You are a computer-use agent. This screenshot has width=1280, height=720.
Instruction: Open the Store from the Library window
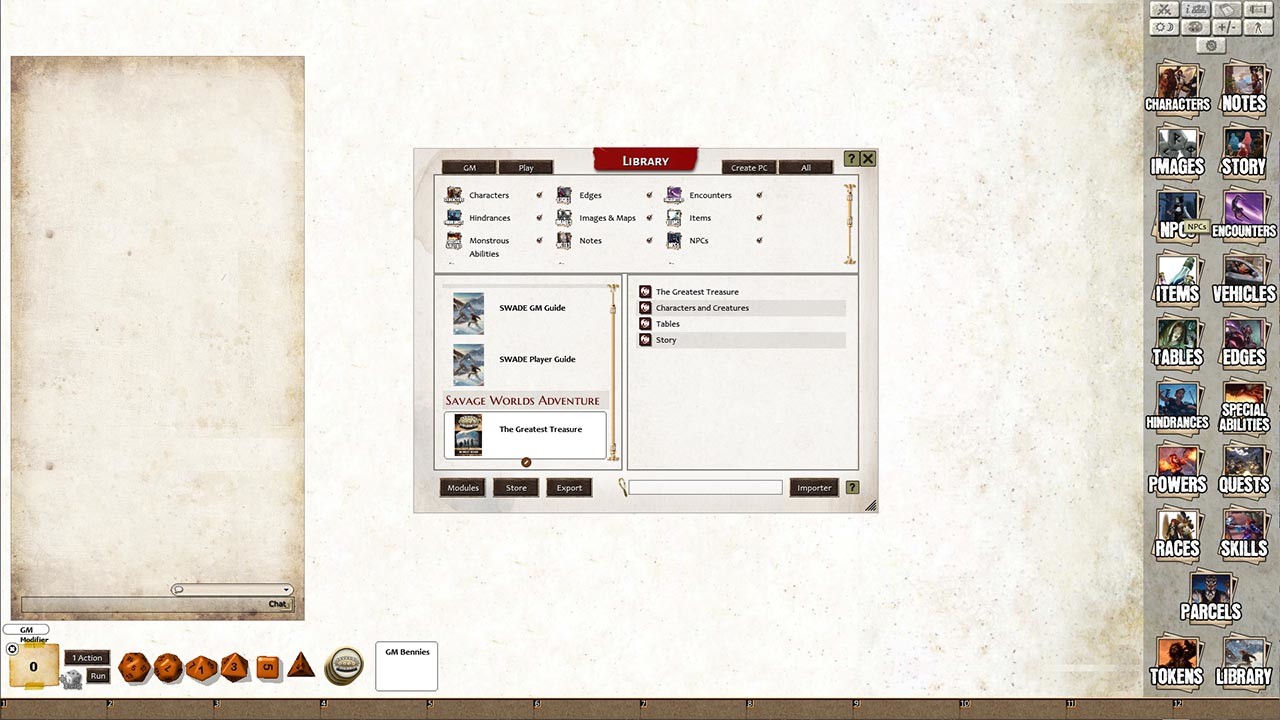pyautogui.click(x=515, y=487)
